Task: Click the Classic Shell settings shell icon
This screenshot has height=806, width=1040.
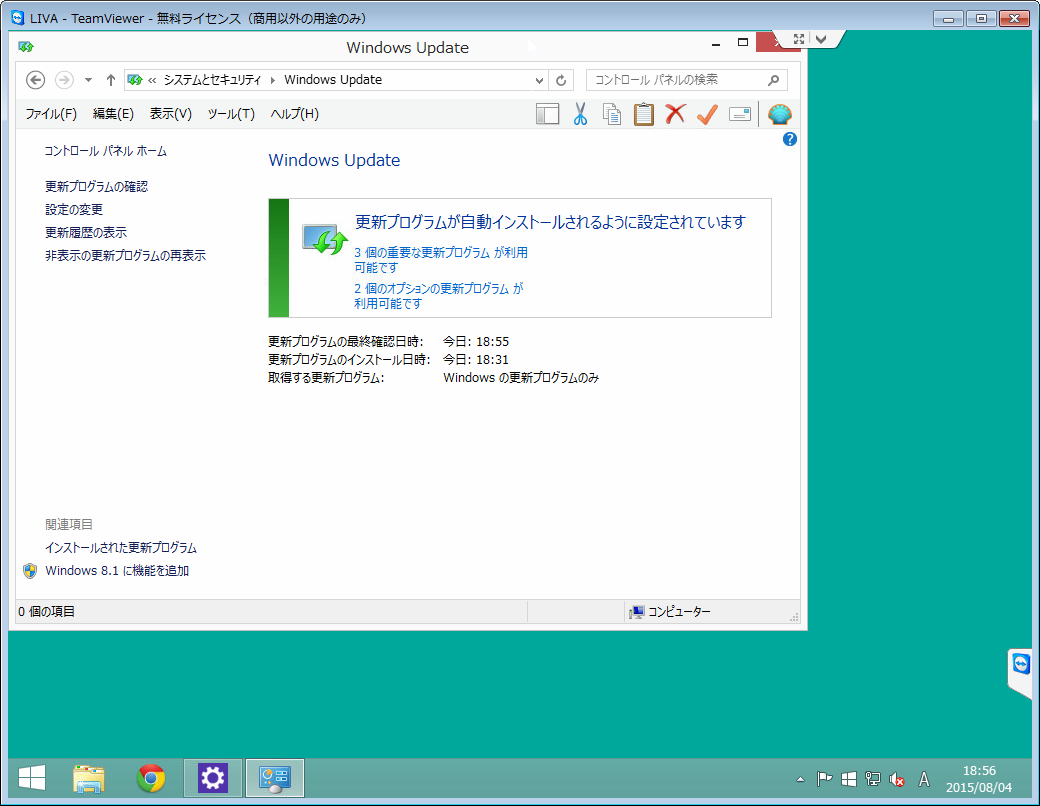Action: (x=779, y=114)
